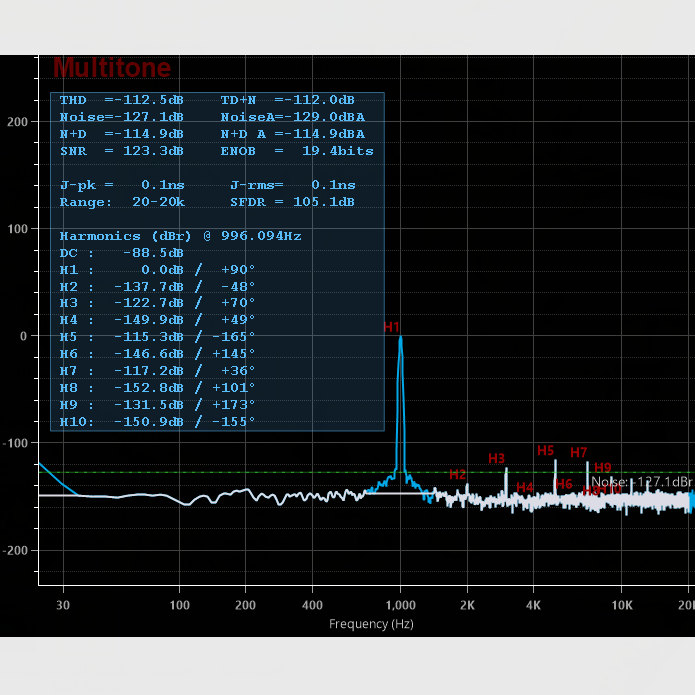Screen dimensions: 695x695
Task: Click the -100 level axis tick
Action: pyautogui.click(x=18, y=443)
